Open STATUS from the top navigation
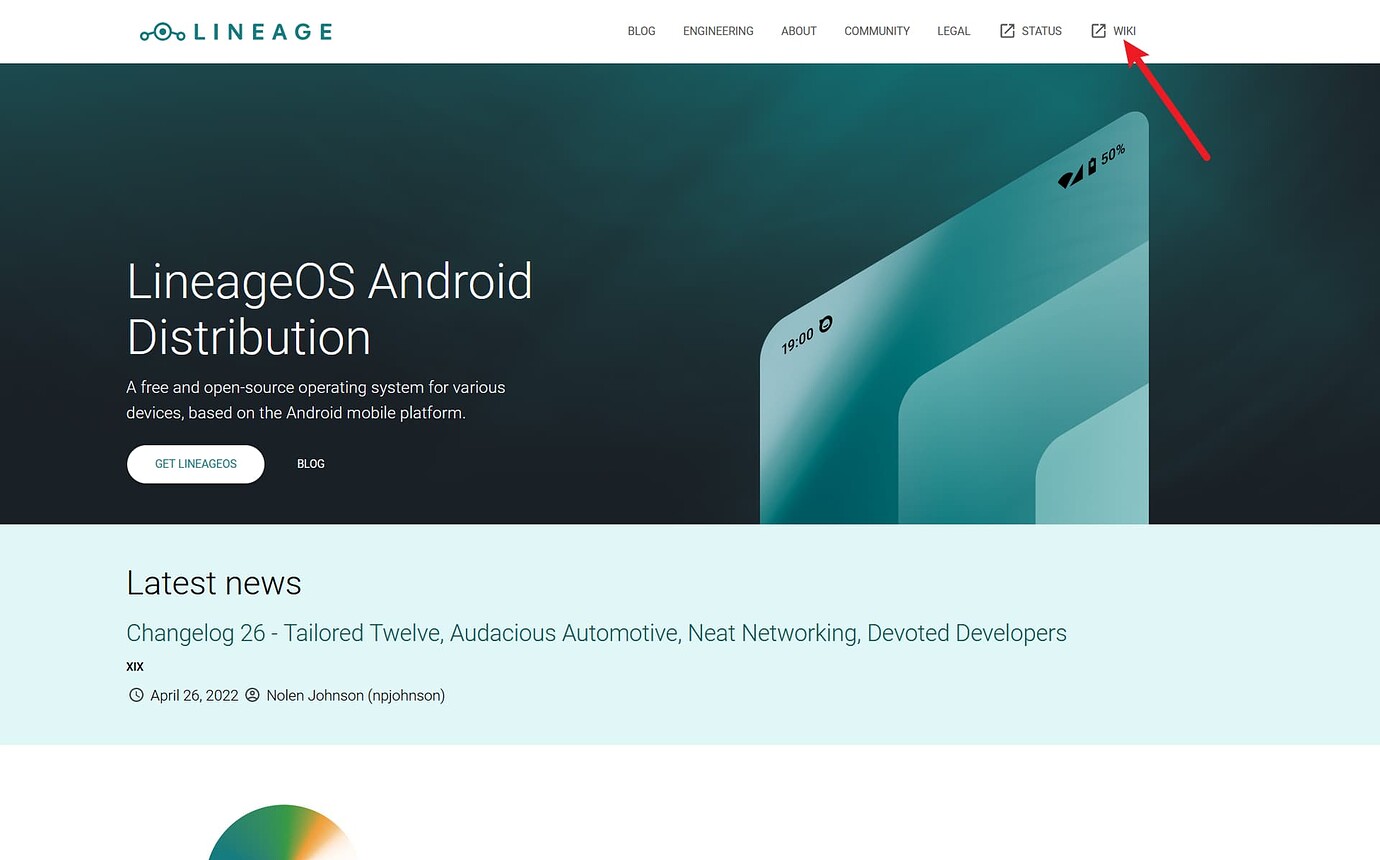The image size is (1380, 860). (1040, 31)
